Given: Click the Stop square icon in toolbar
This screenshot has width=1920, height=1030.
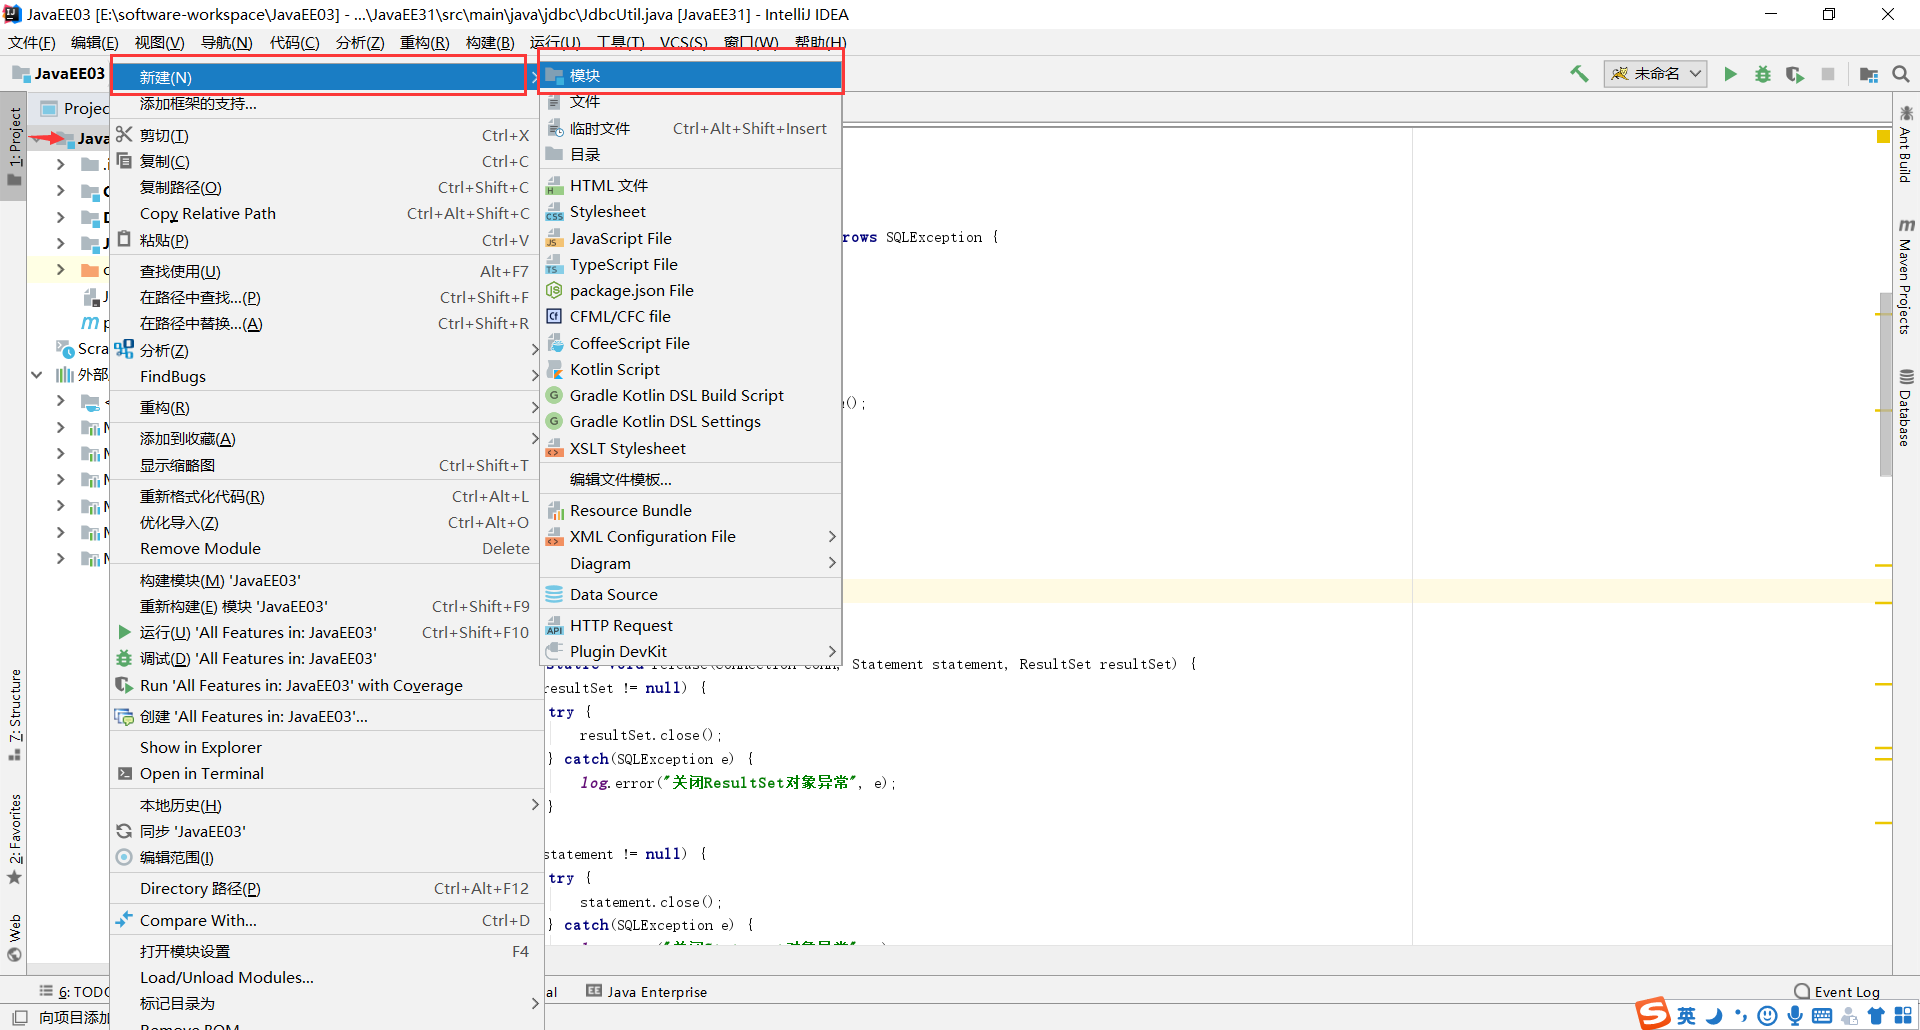Looking at the screenshot, I should (1828, 74).
